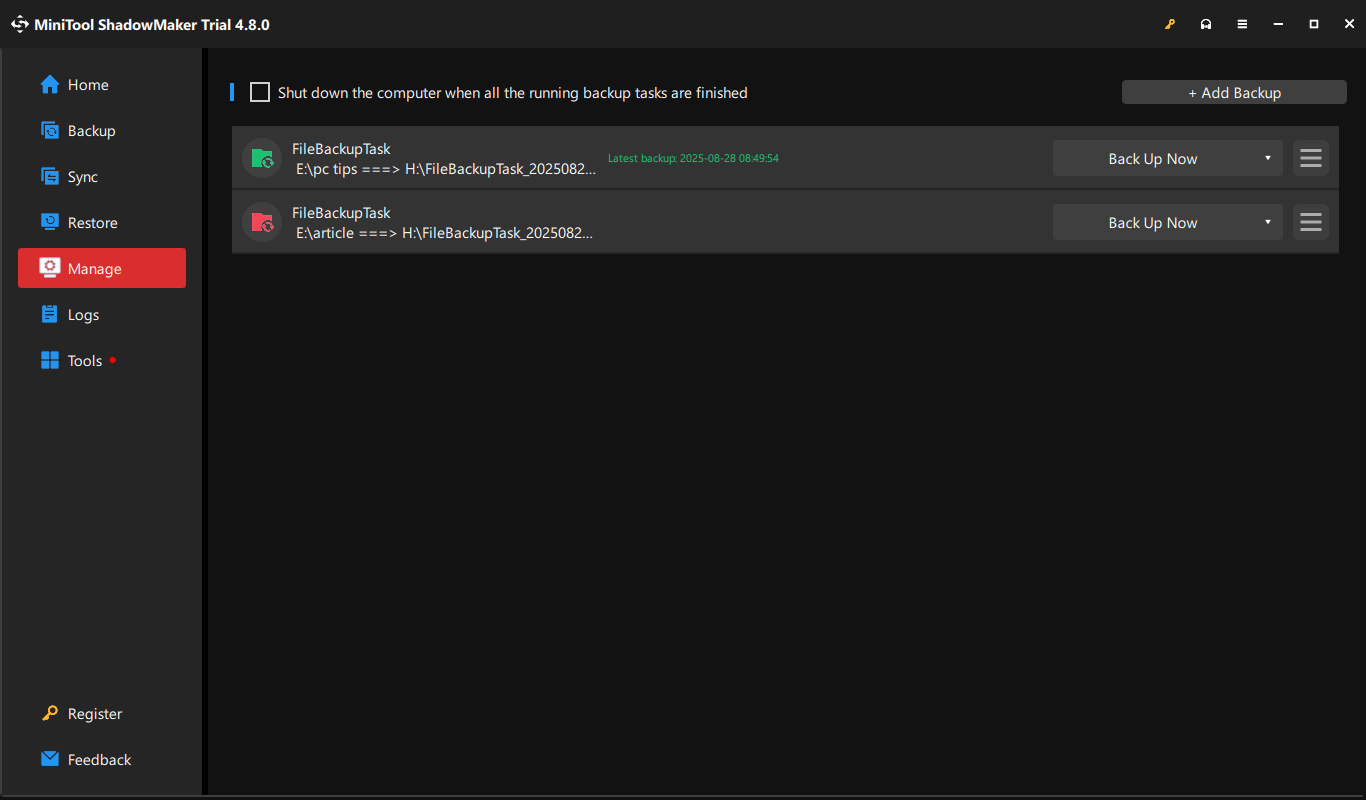Click the green folder icon of pc tips task
This screenshot has width=1366, height=800.
pos(262,158)
